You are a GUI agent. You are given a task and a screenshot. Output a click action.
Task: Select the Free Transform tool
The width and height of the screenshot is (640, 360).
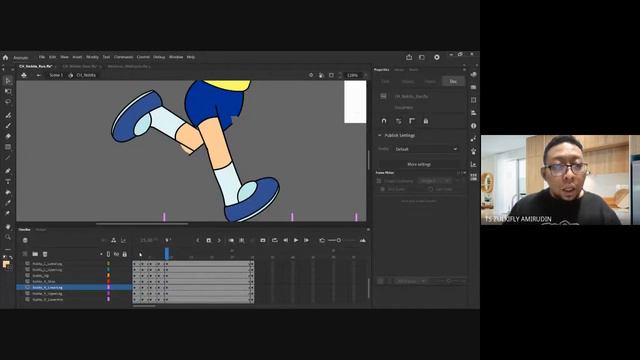[x=8, y=91]
